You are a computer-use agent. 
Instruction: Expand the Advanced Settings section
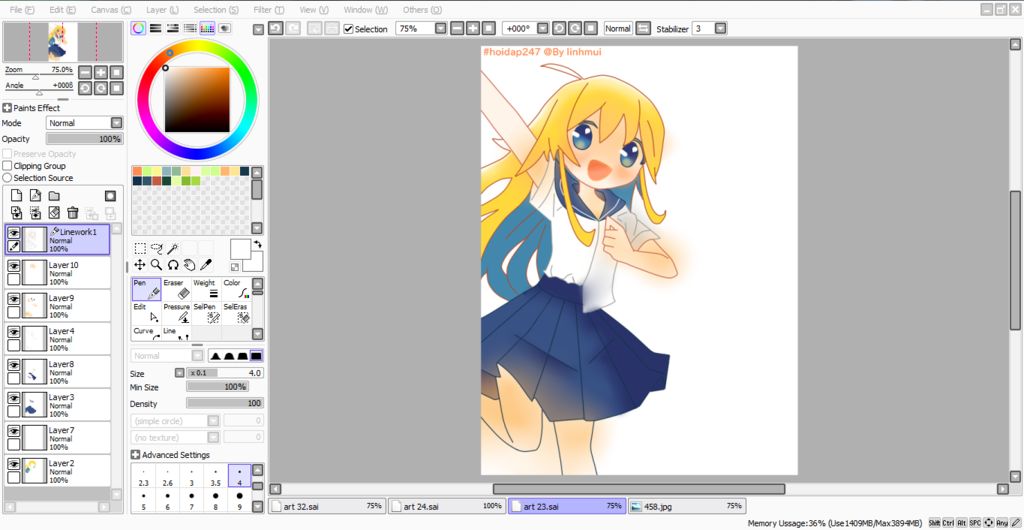click(x=135, y=455)
